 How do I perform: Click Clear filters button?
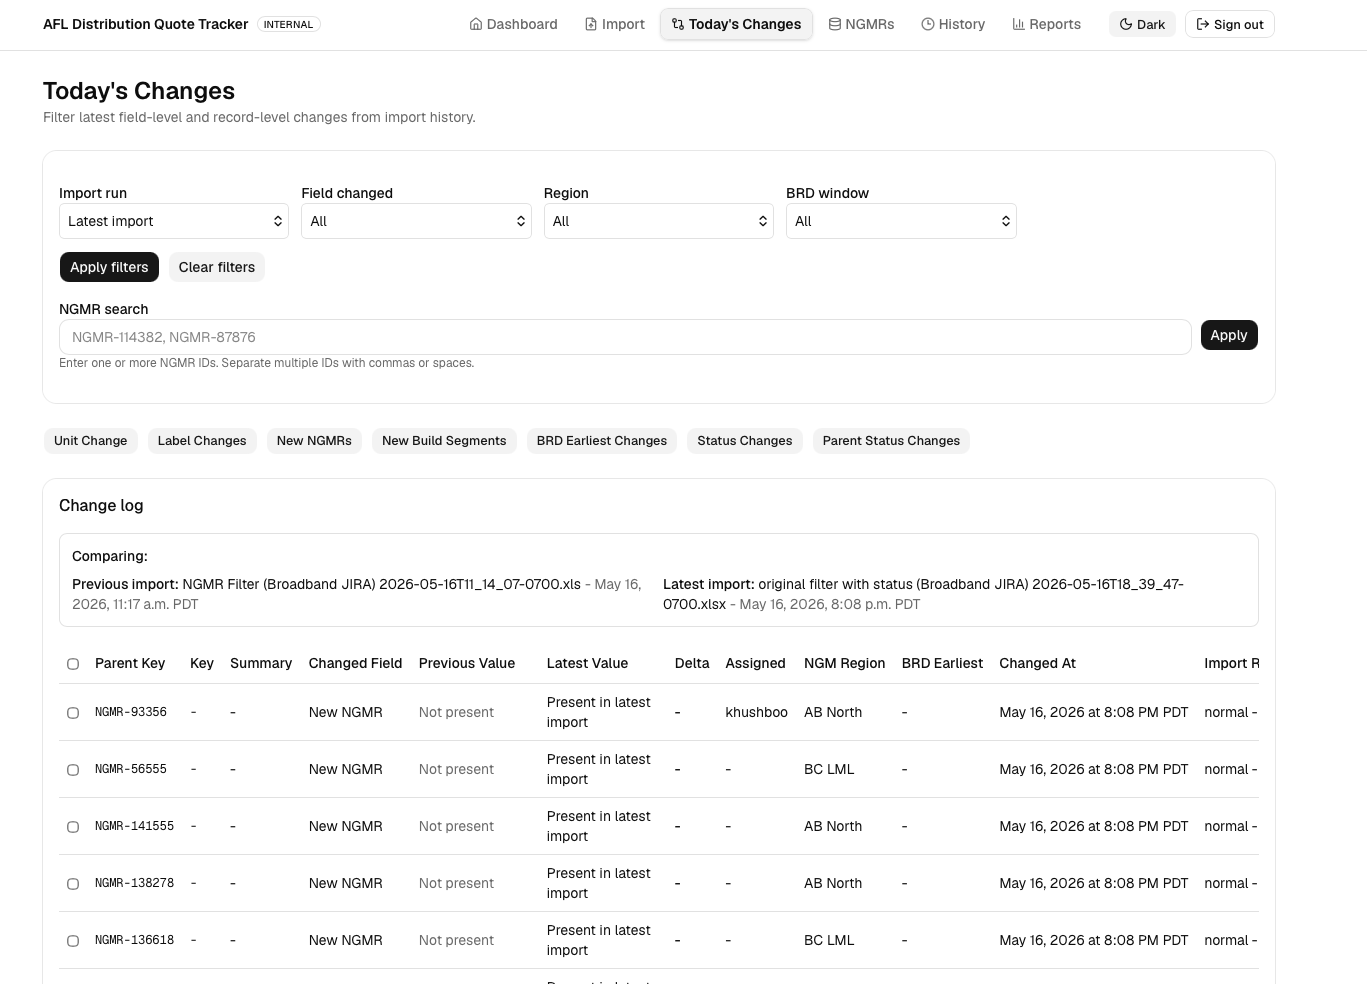click(217, 267)
